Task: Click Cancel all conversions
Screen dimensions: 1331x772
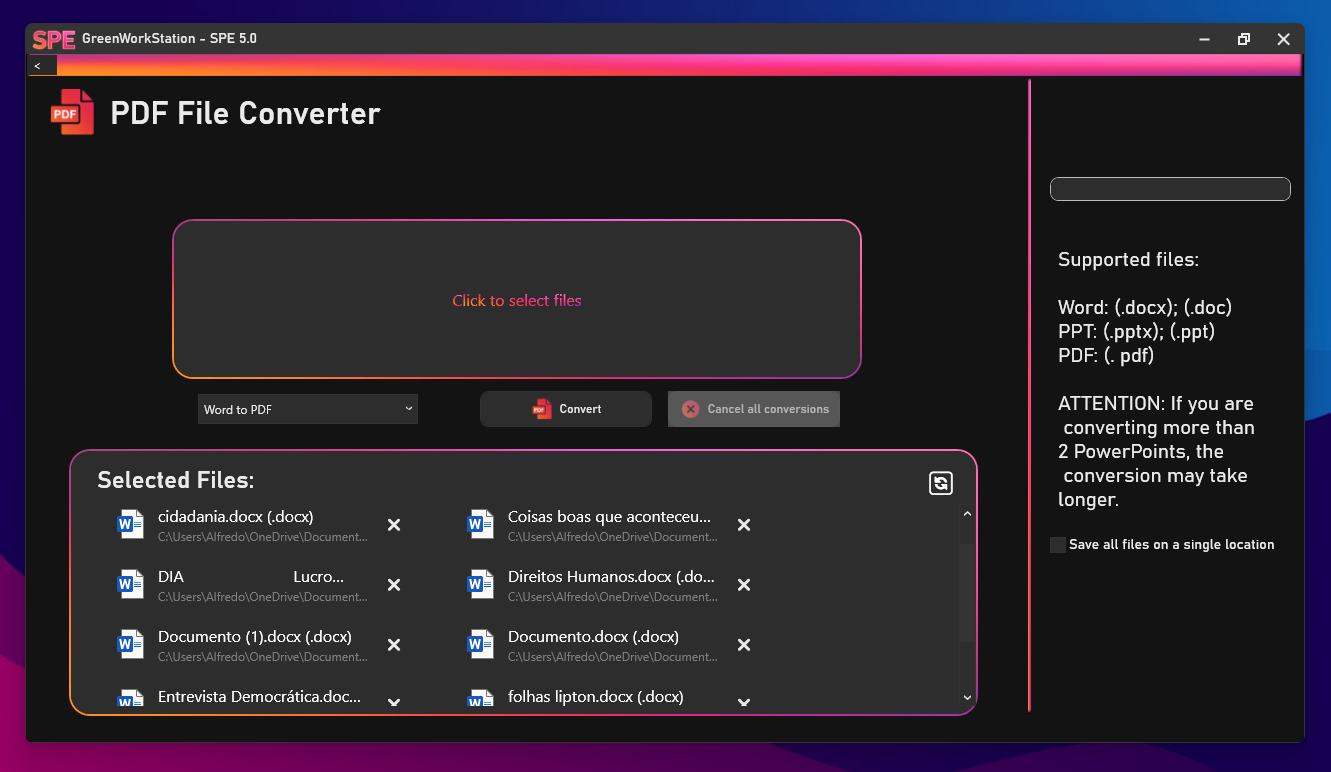Action: tap(754, 409)
